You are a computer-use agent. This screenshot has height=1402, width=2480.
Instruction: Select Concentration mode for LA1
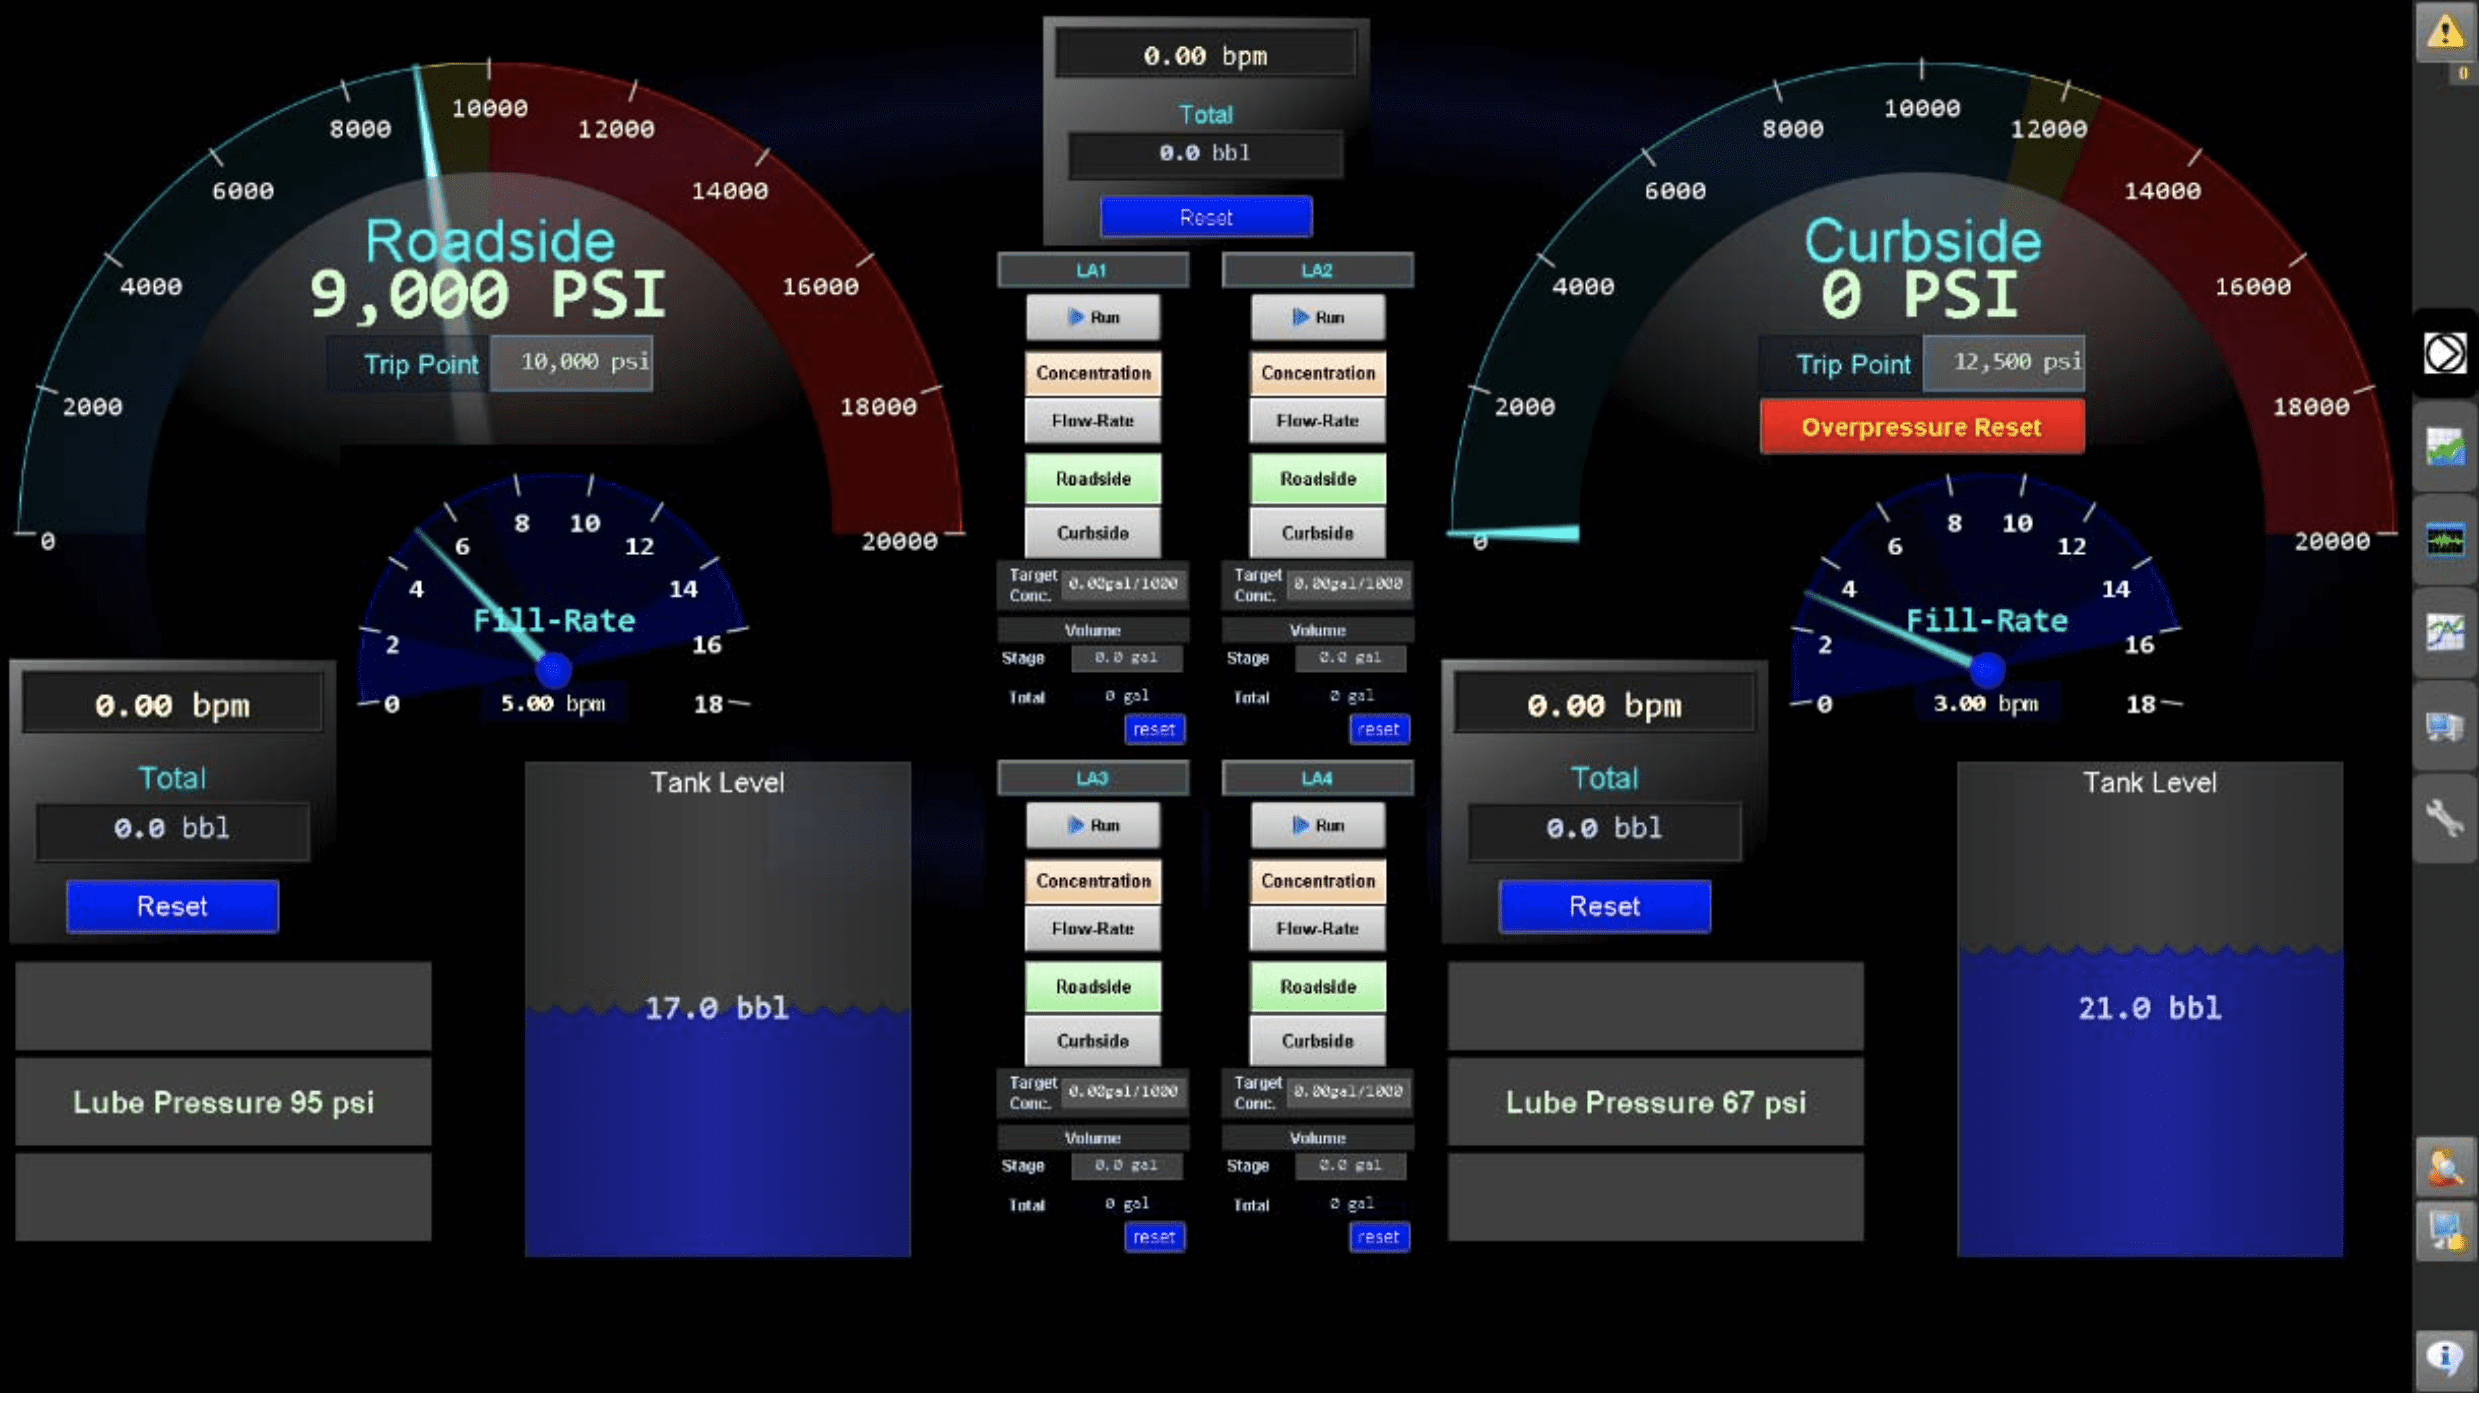pyautogui.click(x=1093, y=373)
